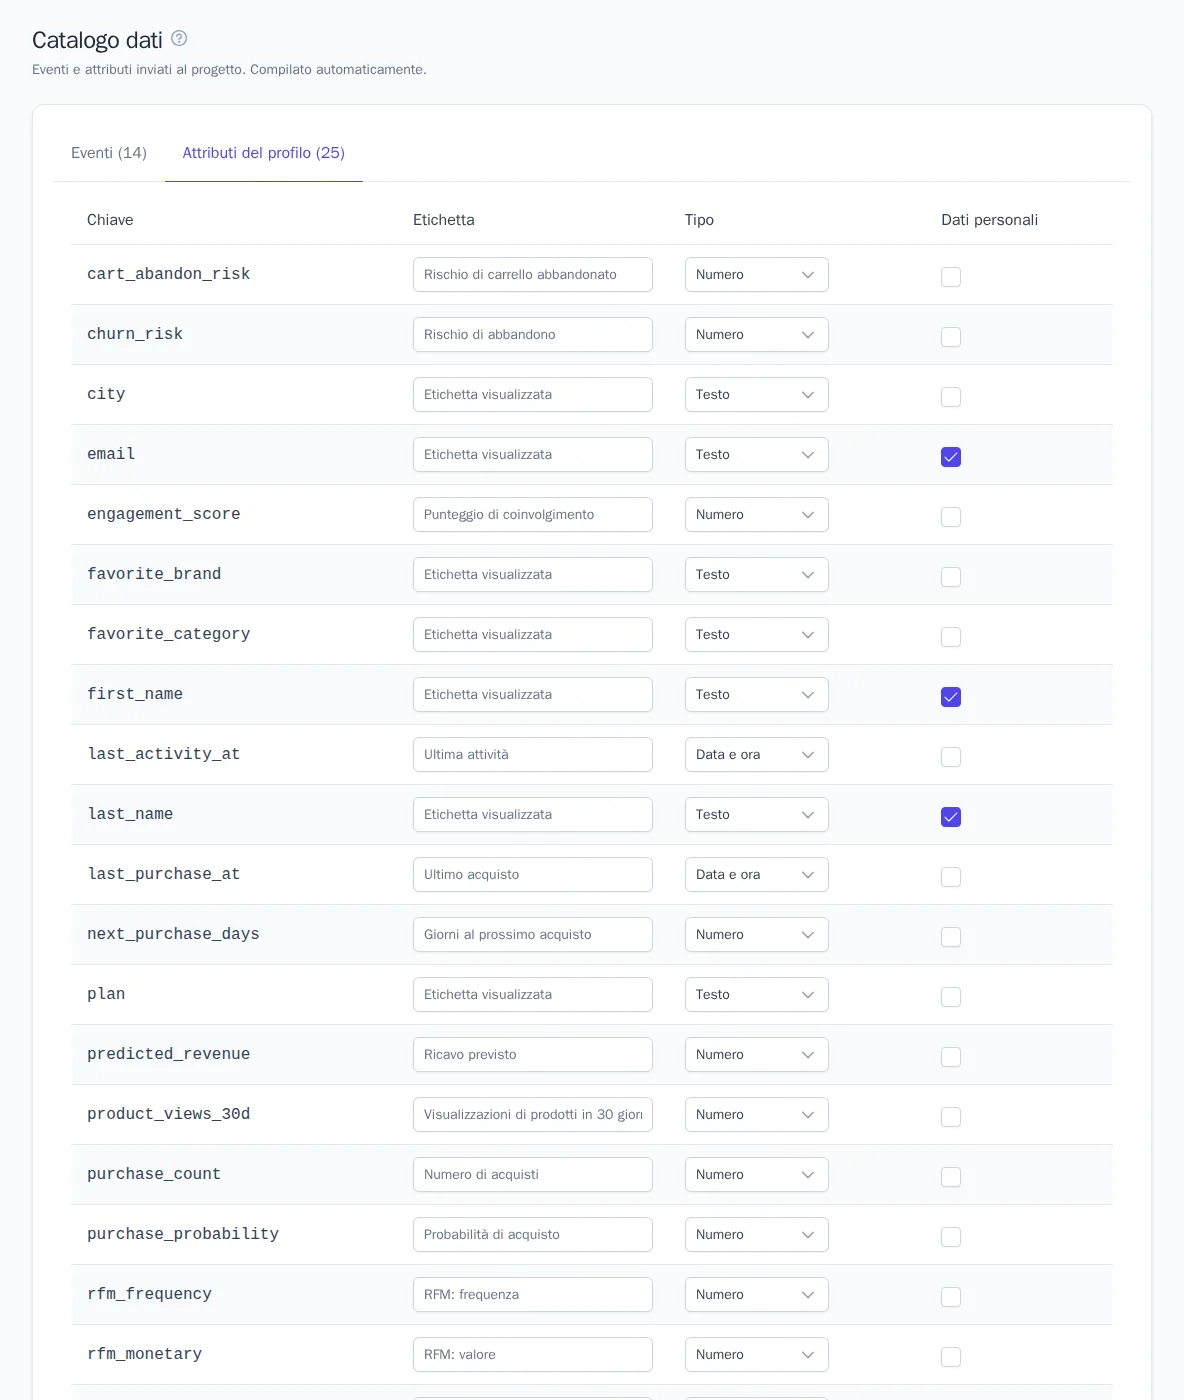Open the type dropdown for purchase_probability
The height and width of the screenshot is (1400, 1184).
pos(757,1235)
